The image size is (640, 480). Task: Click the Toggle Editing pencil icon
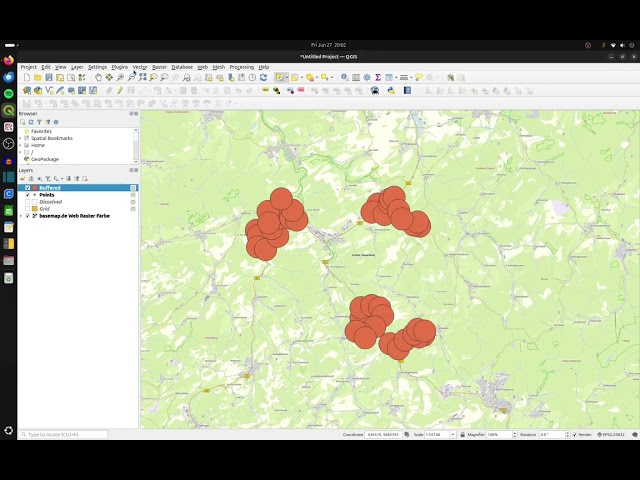120,91
